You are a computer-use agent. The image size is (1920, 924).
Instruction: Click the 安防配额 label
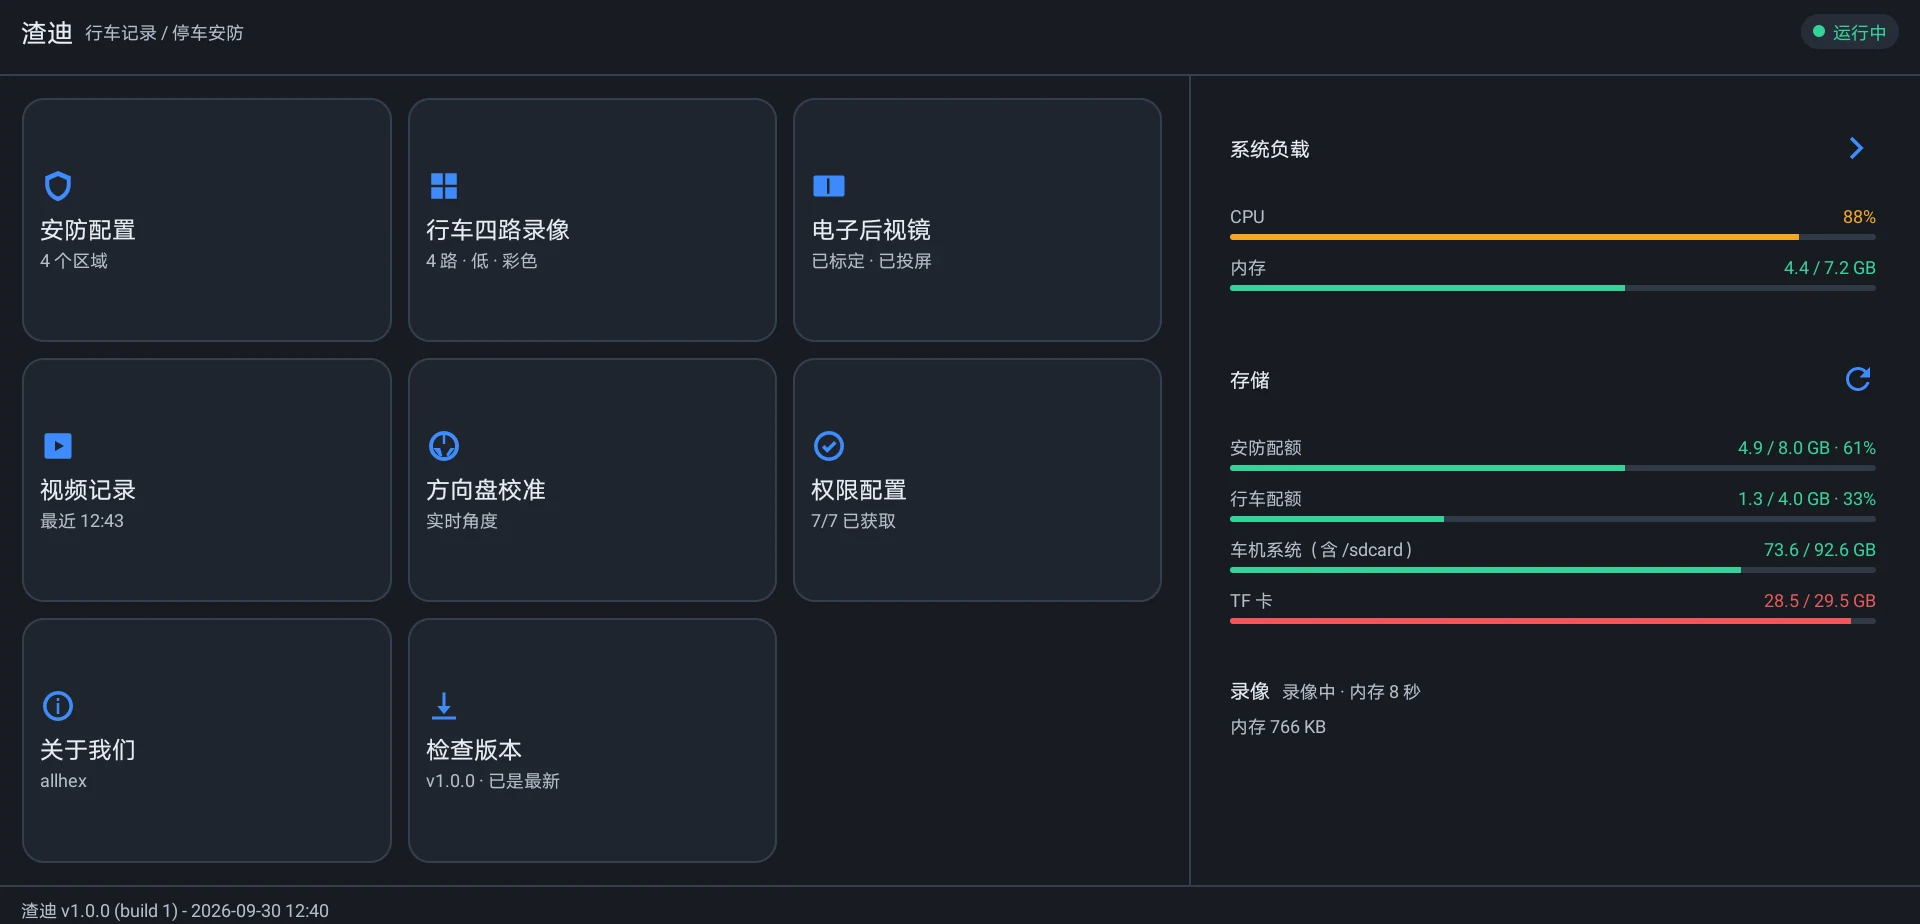pos(1266,448)
